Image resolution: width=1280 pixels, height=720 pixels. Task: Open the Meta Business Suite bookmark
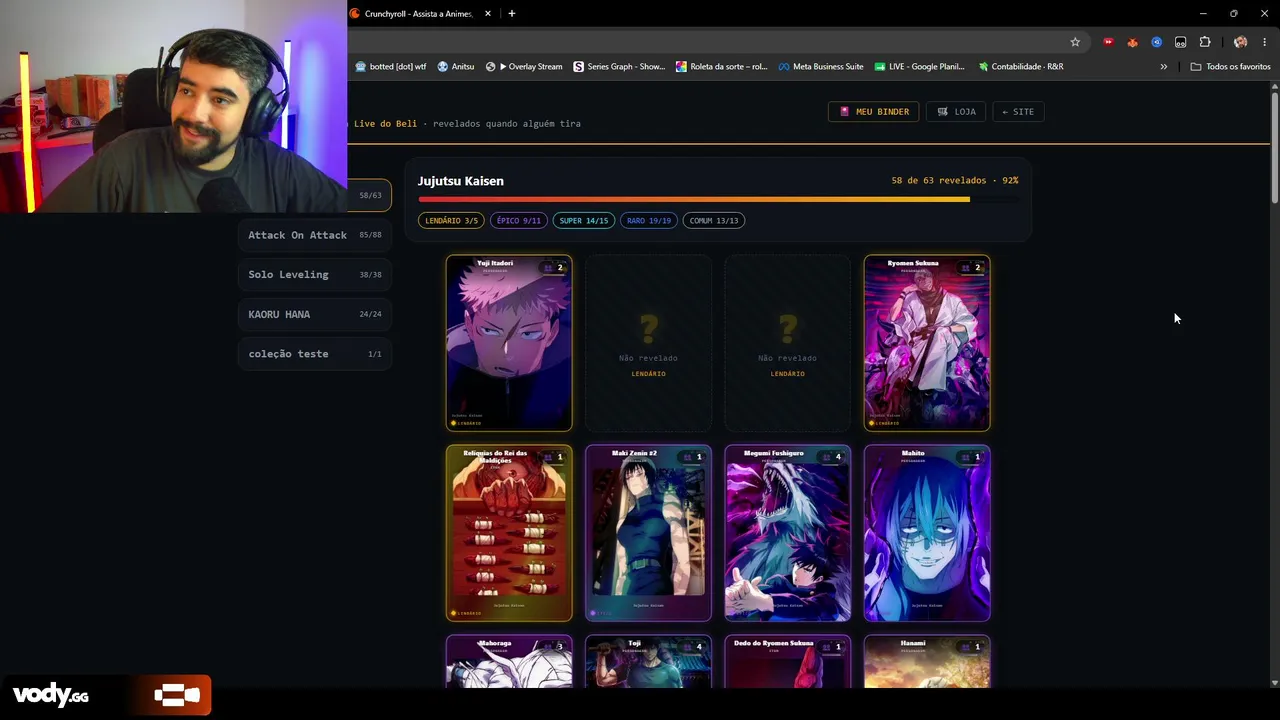tap(821, 67)
